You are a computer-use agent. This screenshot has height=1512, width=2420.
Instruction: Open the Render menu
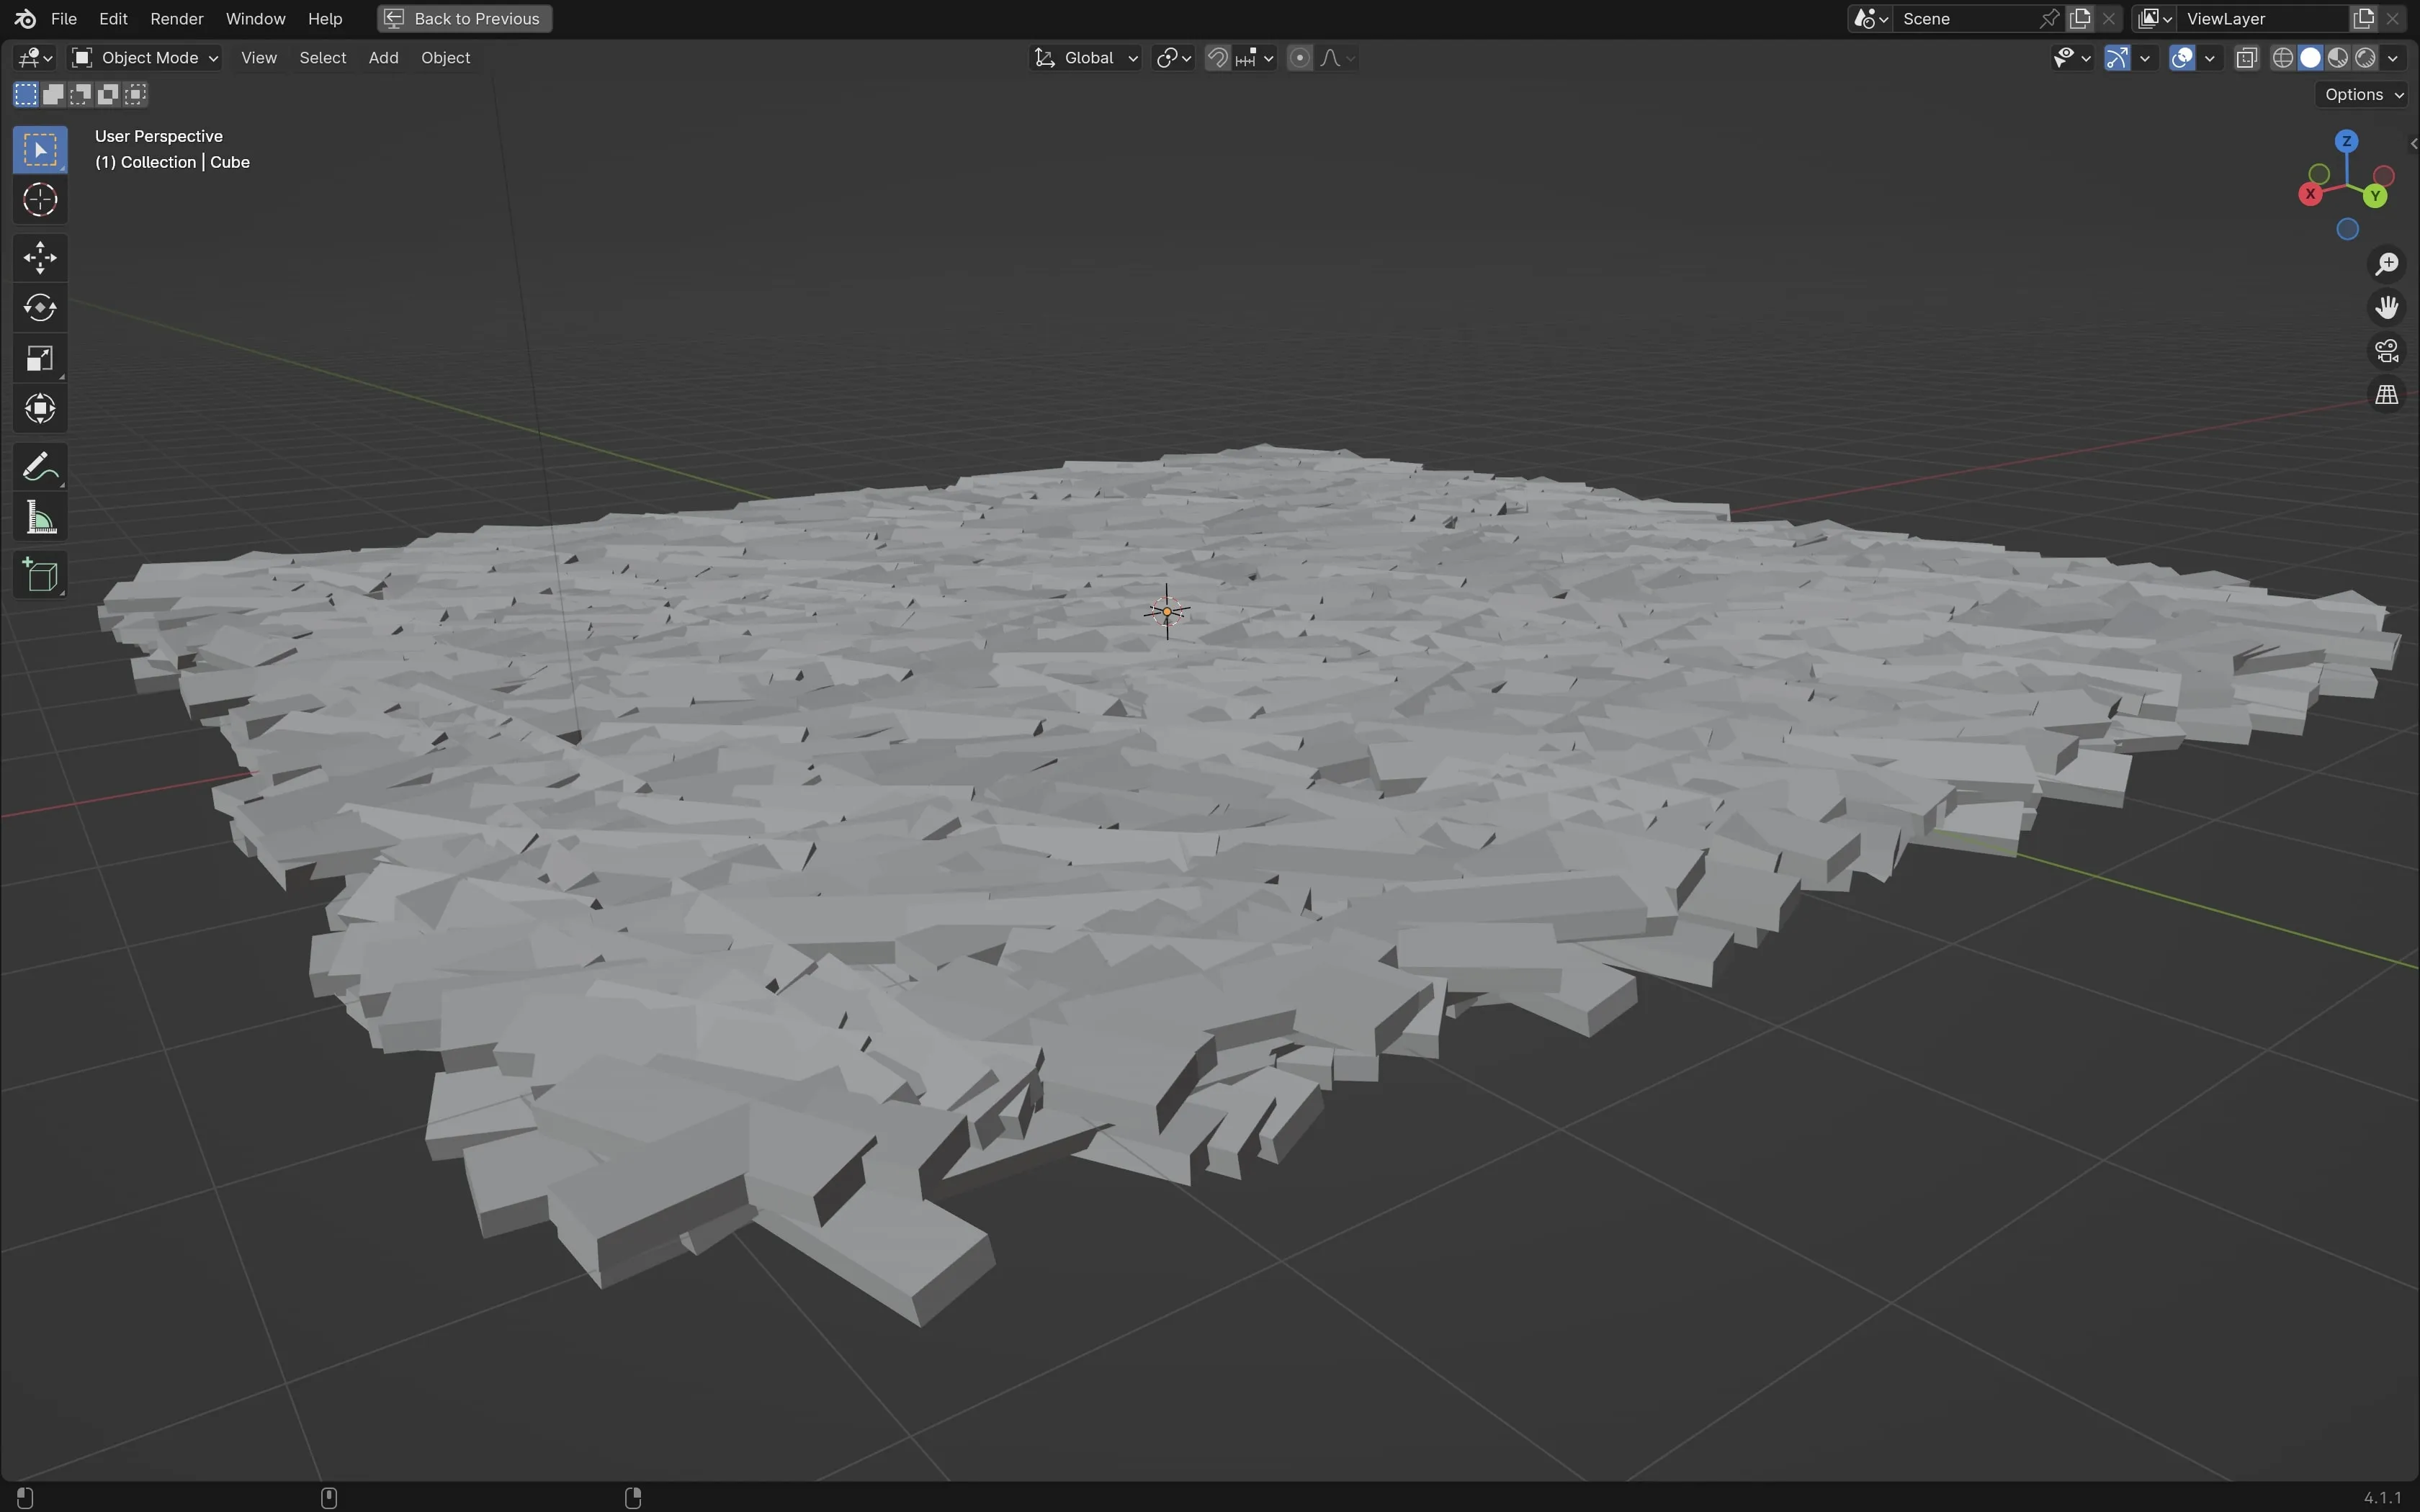(x=176, y=19)
